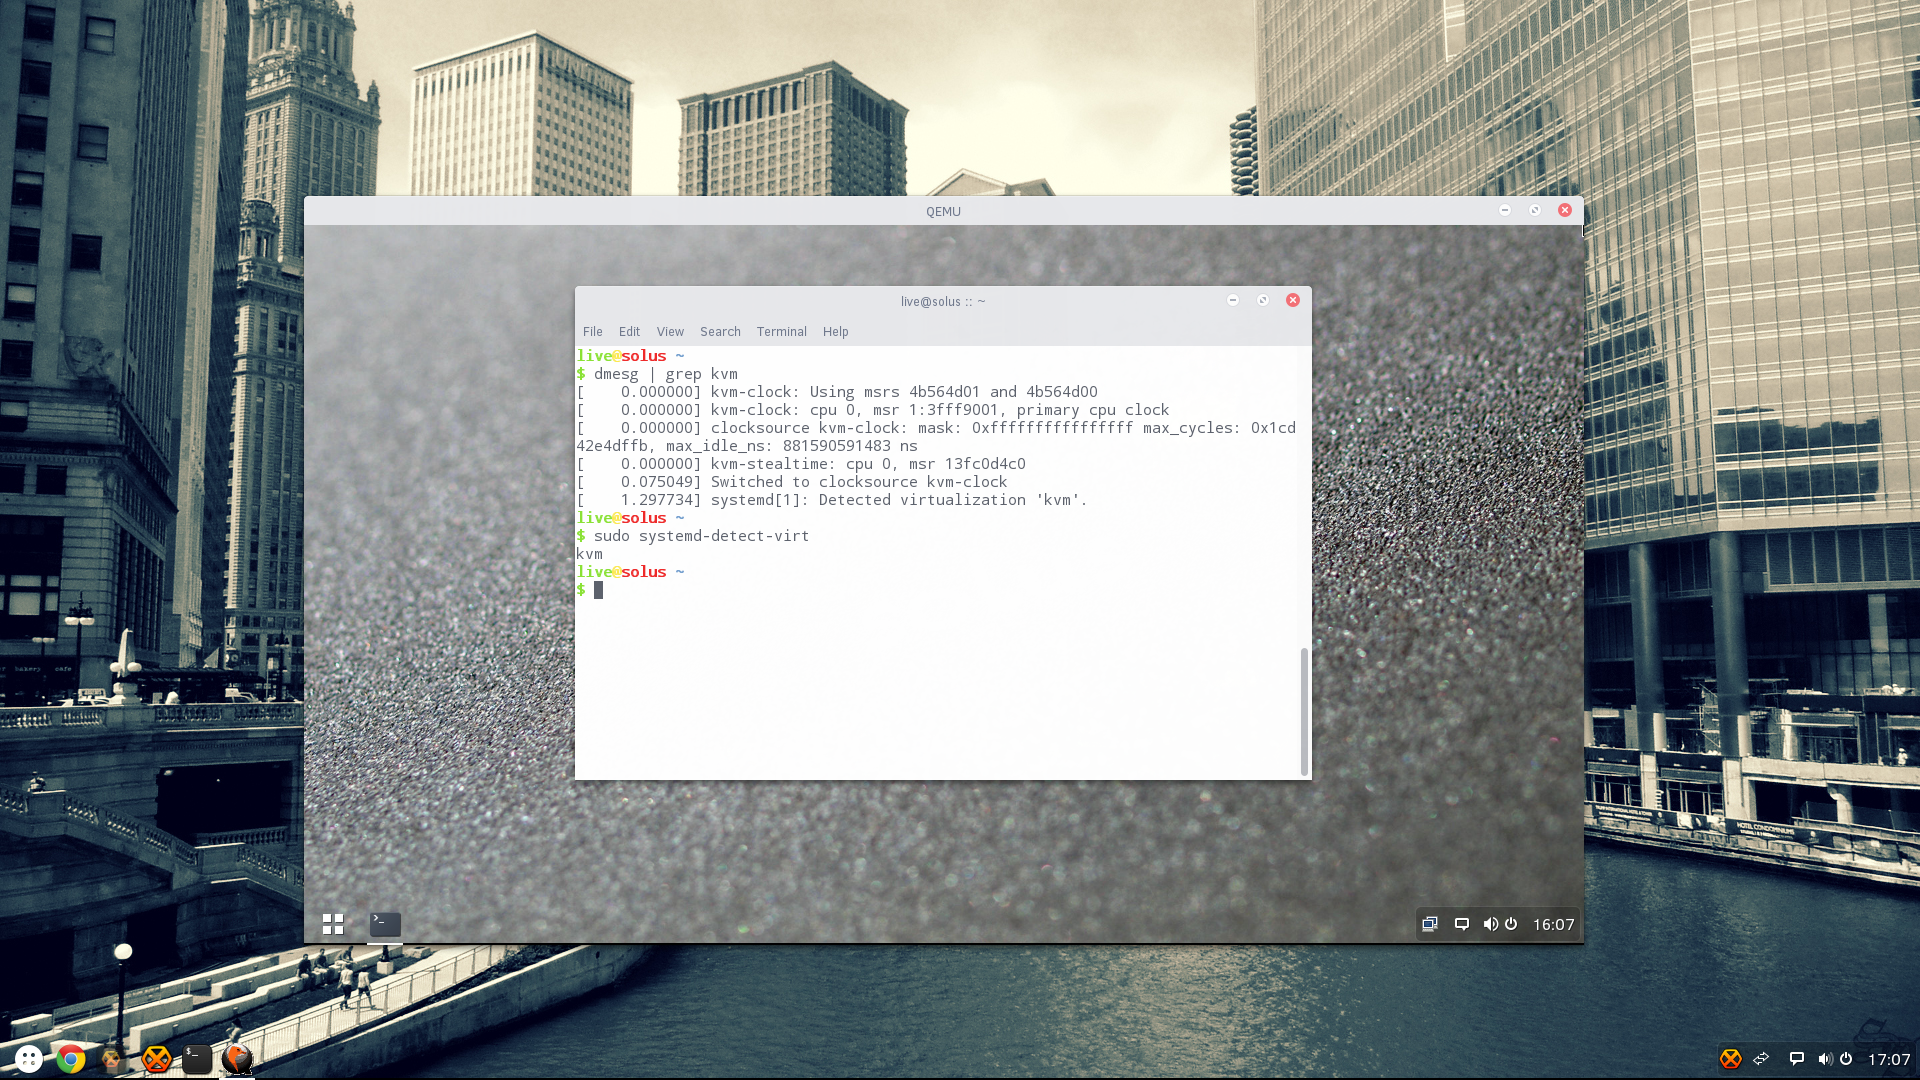Click the terminal cursor at last prompt
This screenshot has height=1080, width=1920.
tap(598, 590)
